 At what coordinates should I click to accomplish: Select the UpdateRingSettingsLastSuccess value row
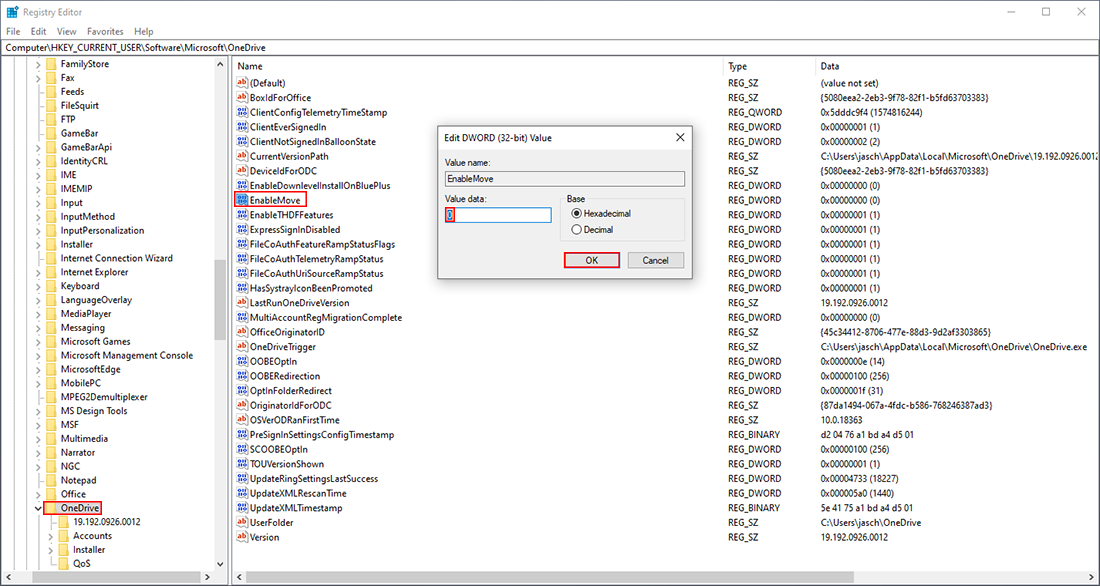314,479
